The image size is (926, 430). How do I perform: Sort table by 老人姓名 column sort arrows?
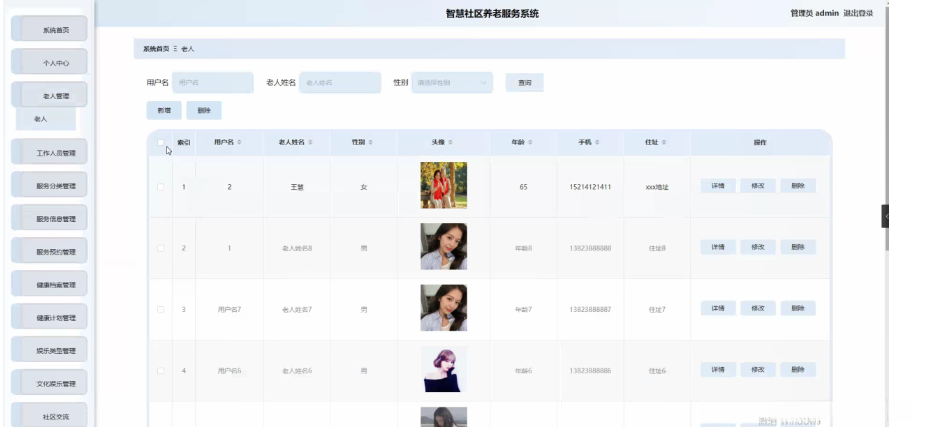[x=310, y=142]
